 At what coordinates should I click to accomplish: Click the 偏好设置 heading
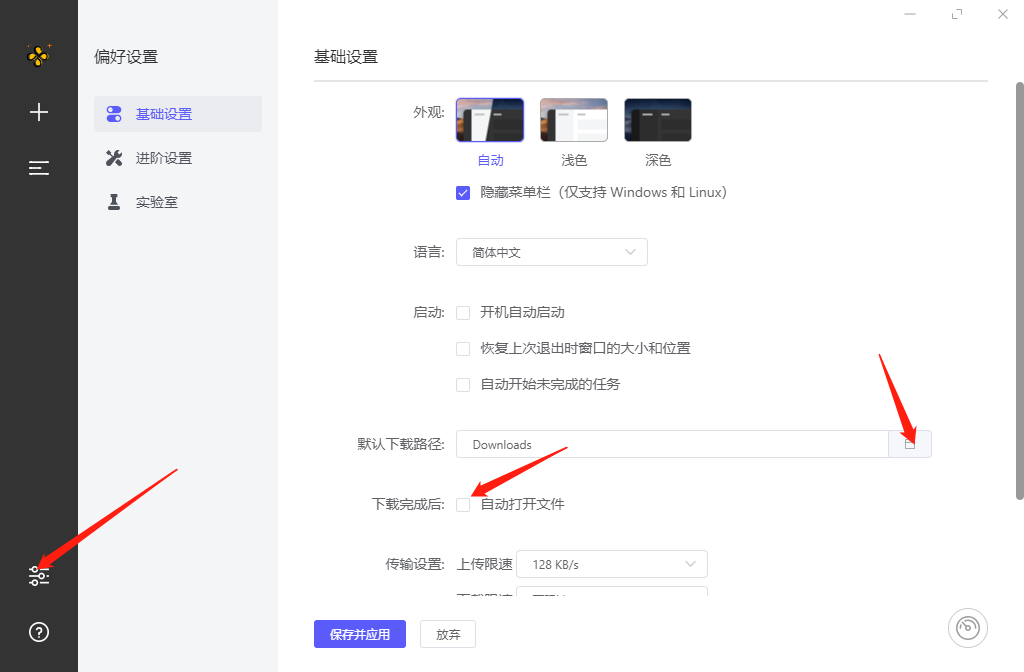[126, 57]
